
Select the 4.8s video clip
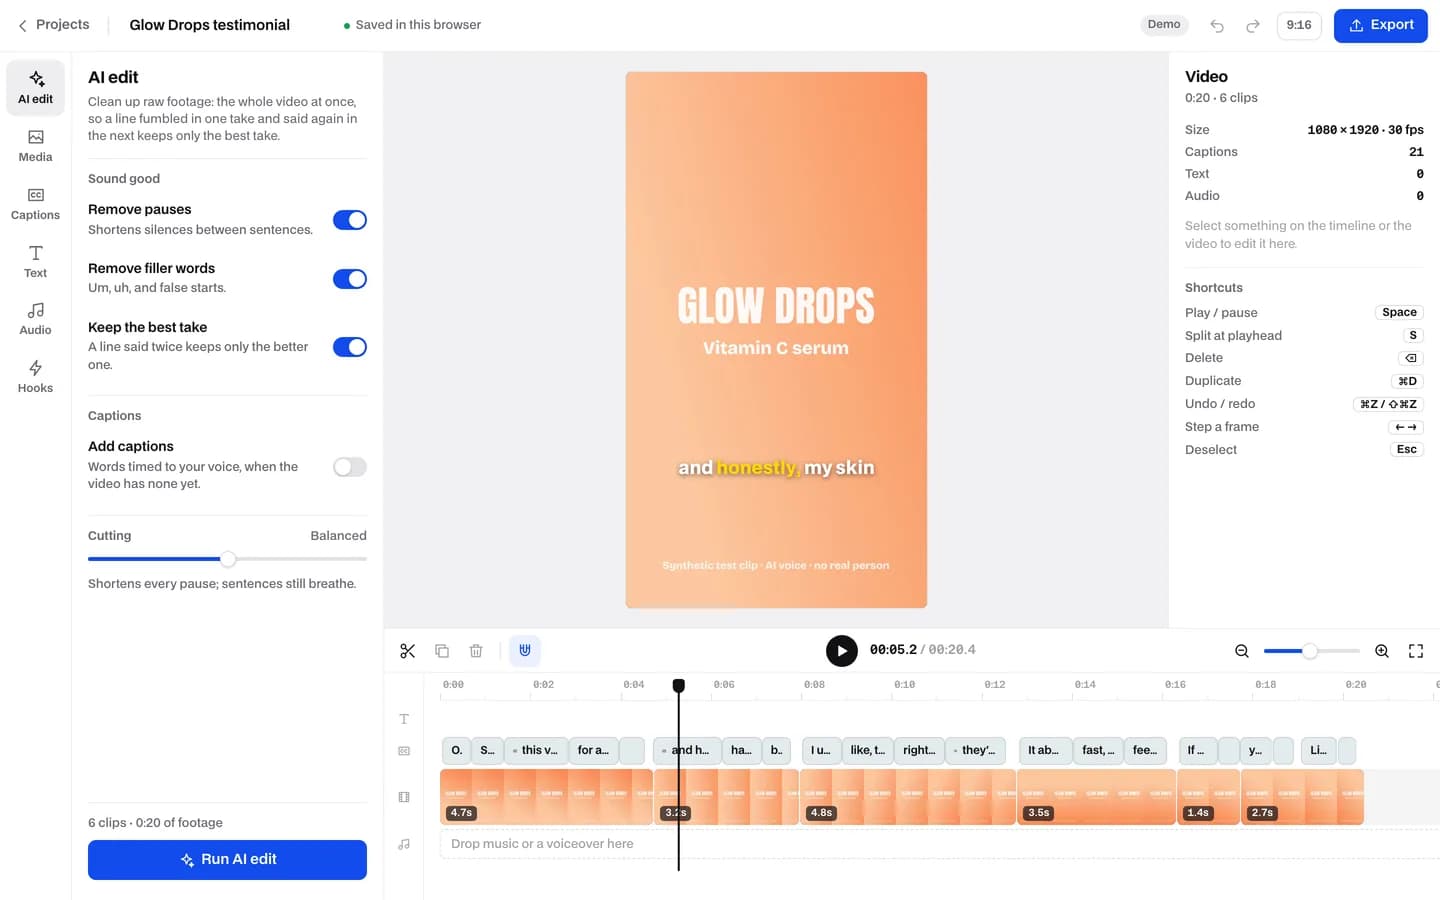(908, 797)
